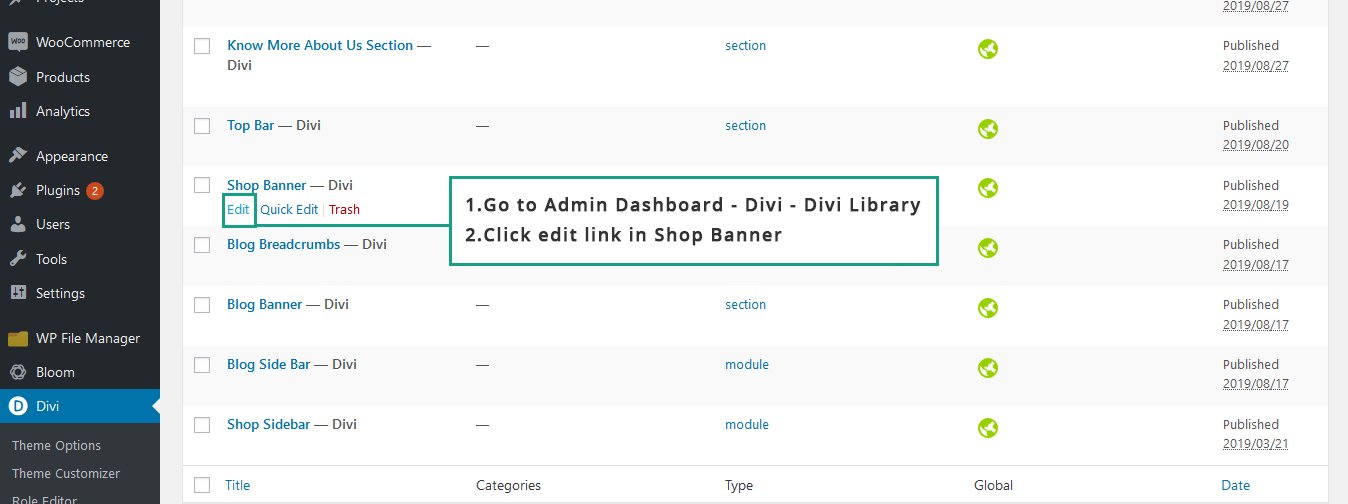The image size is (1348, 504).
Task: Sort list by Title column footer
Action: pos(238,485)
